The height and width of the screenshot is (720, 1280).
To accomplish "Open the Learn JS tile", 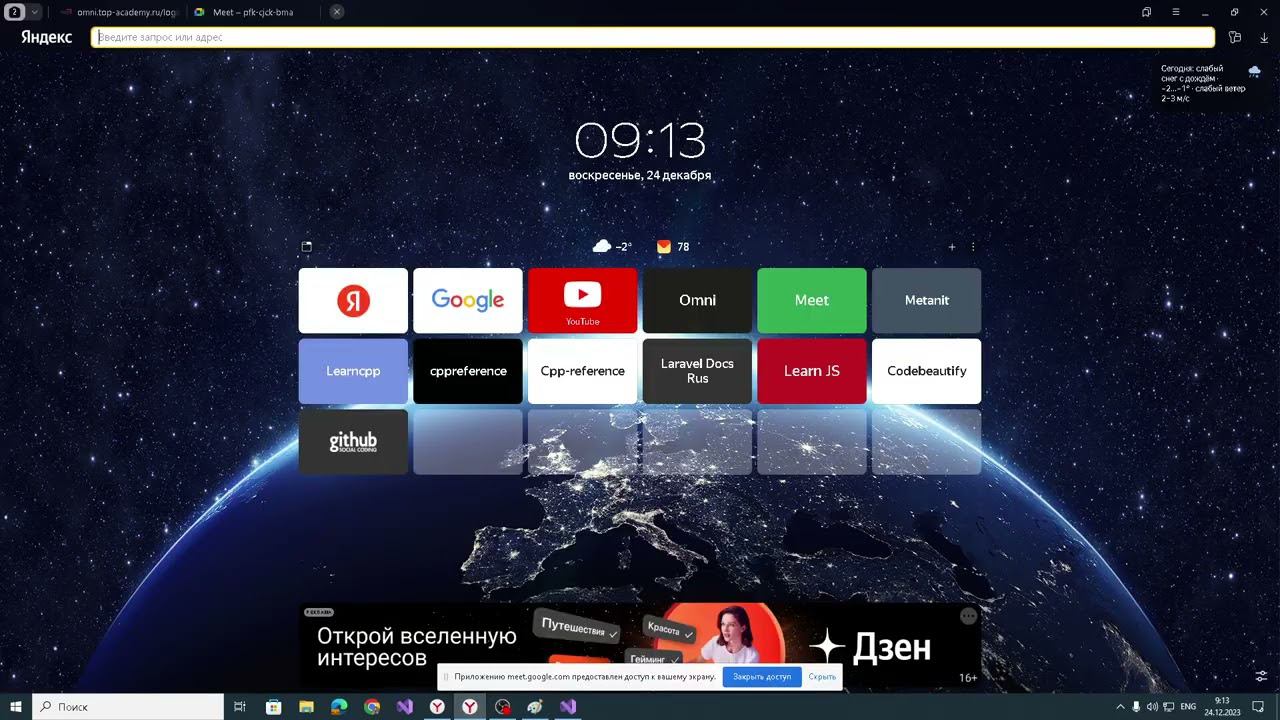I will pyautogui.click(x=812, y=371).
